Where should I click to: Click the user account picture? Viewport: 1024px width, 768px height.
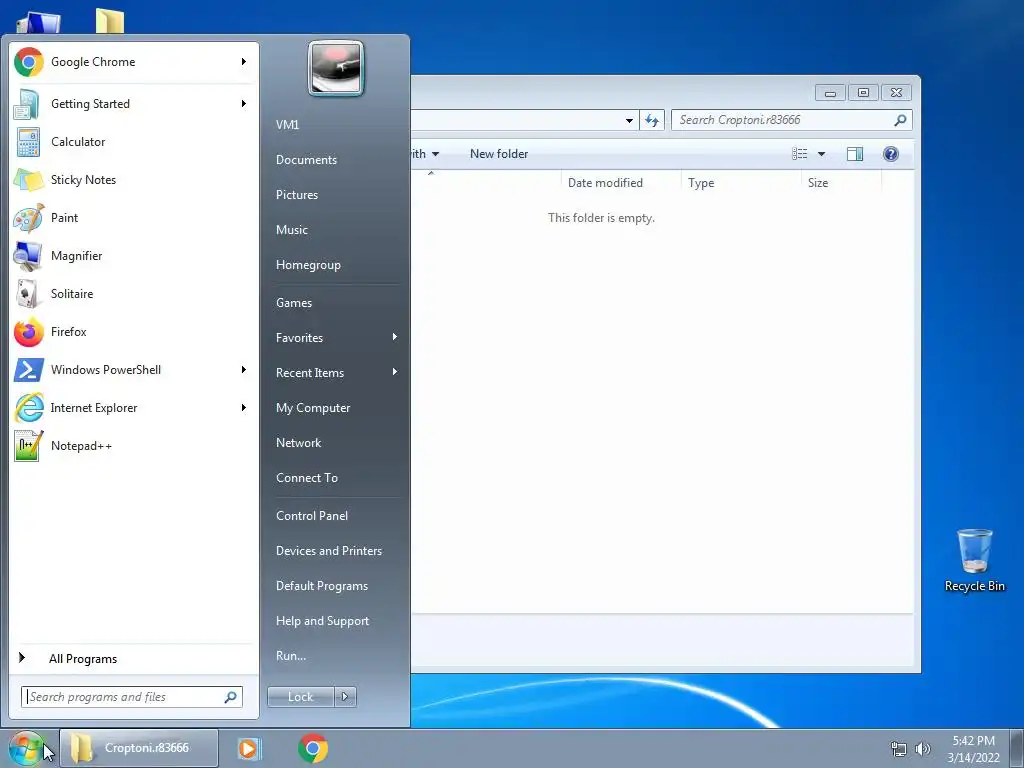336,69
